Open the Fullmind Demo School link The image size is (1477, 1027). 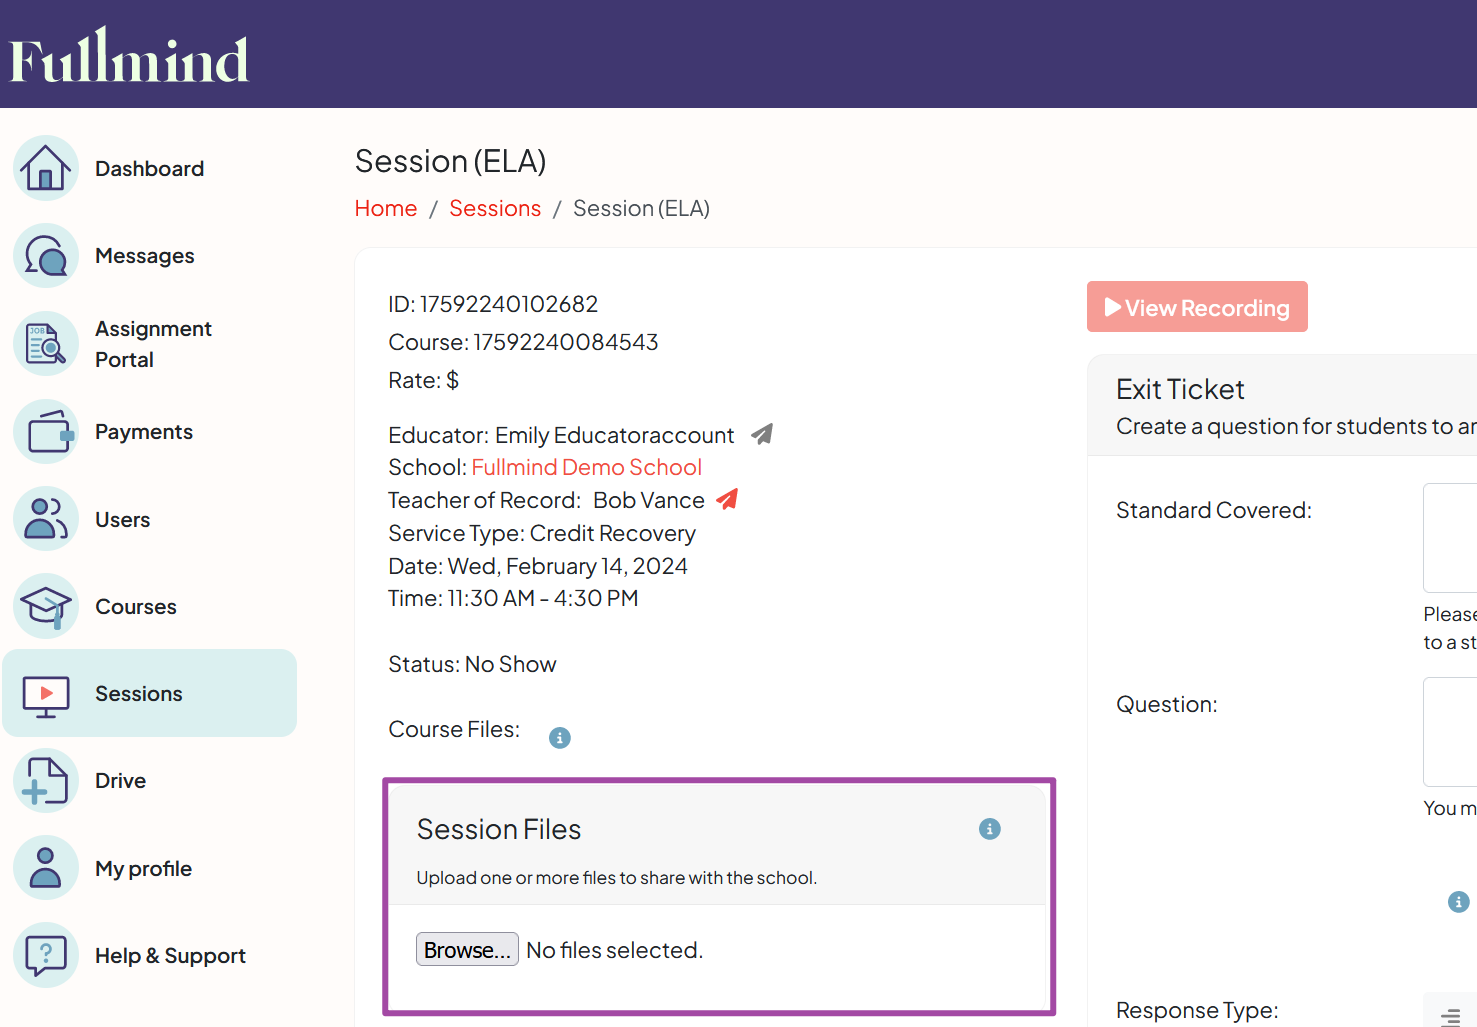586,466
